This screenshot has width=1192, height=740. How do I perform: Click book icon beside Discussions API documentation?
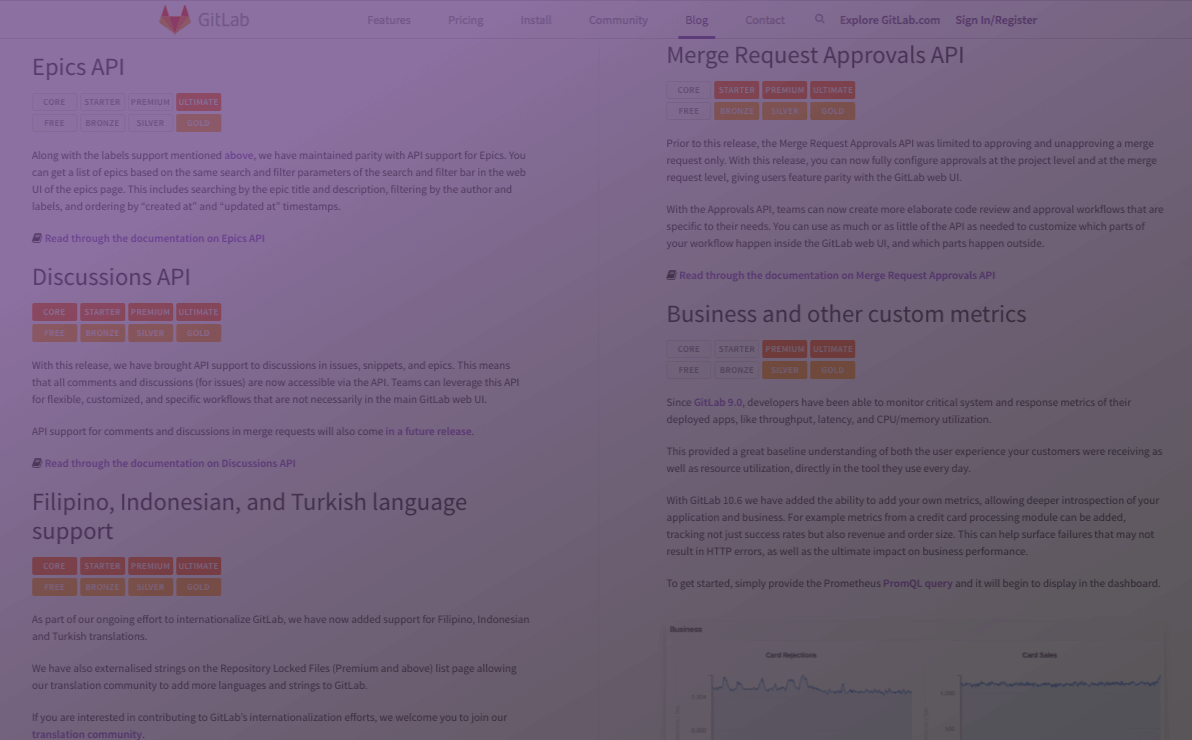[36, 463]
